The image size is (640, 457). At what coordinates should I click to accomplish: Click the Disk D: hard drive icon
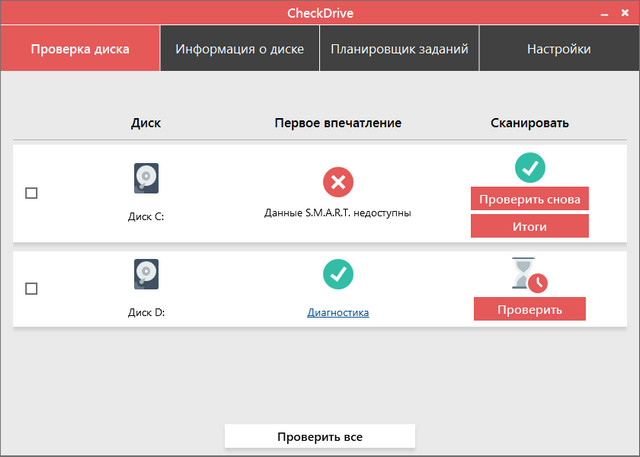(146, 274)
